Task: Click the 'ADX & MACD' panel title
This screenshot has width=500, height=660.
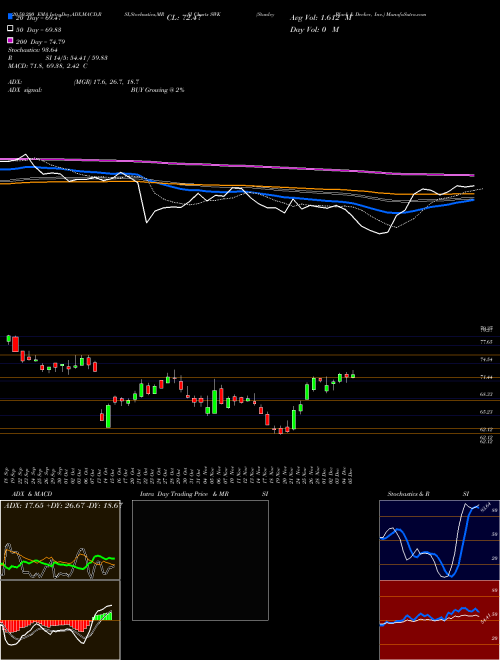Action: click(30, 494)
